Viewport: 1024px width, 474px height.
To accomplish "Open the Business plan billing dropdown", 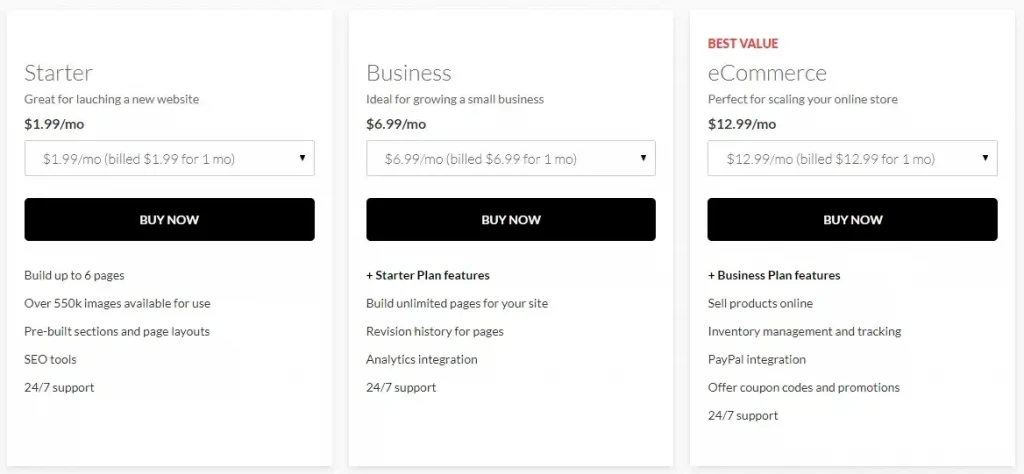I will coord(511,158).
